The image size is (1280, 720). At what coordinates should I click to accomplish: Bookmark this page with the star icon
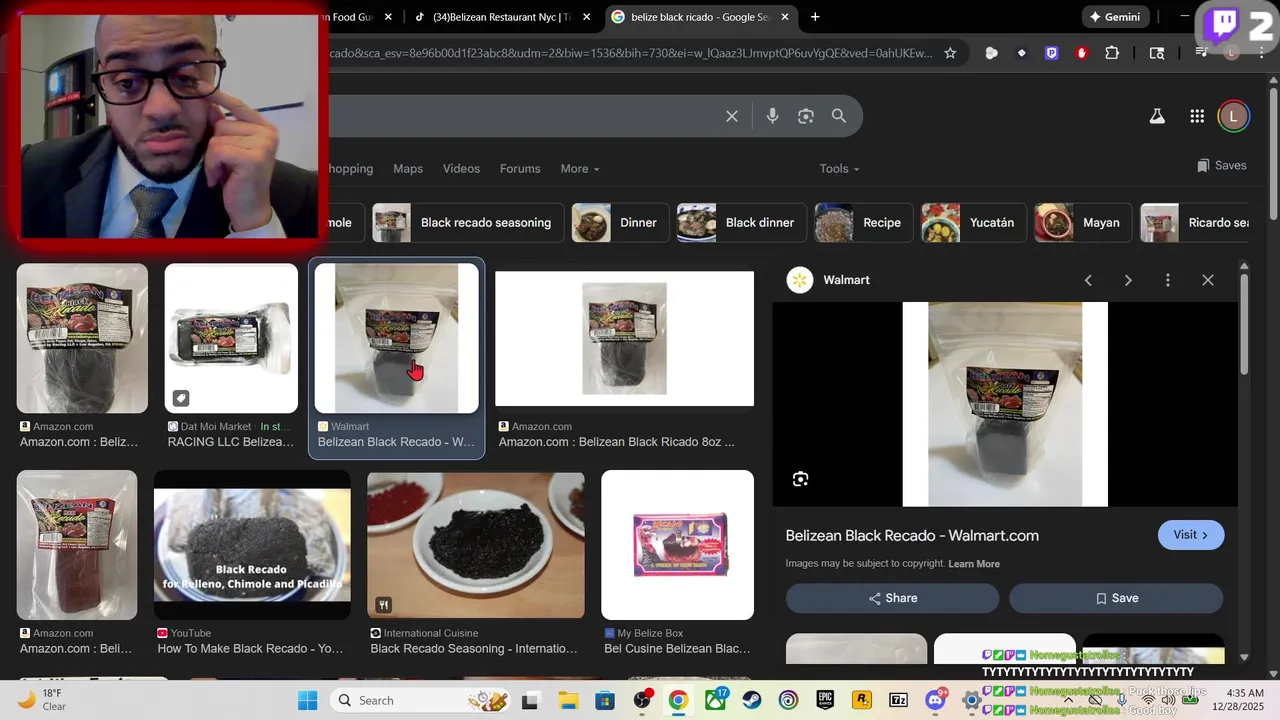(950, 53)
